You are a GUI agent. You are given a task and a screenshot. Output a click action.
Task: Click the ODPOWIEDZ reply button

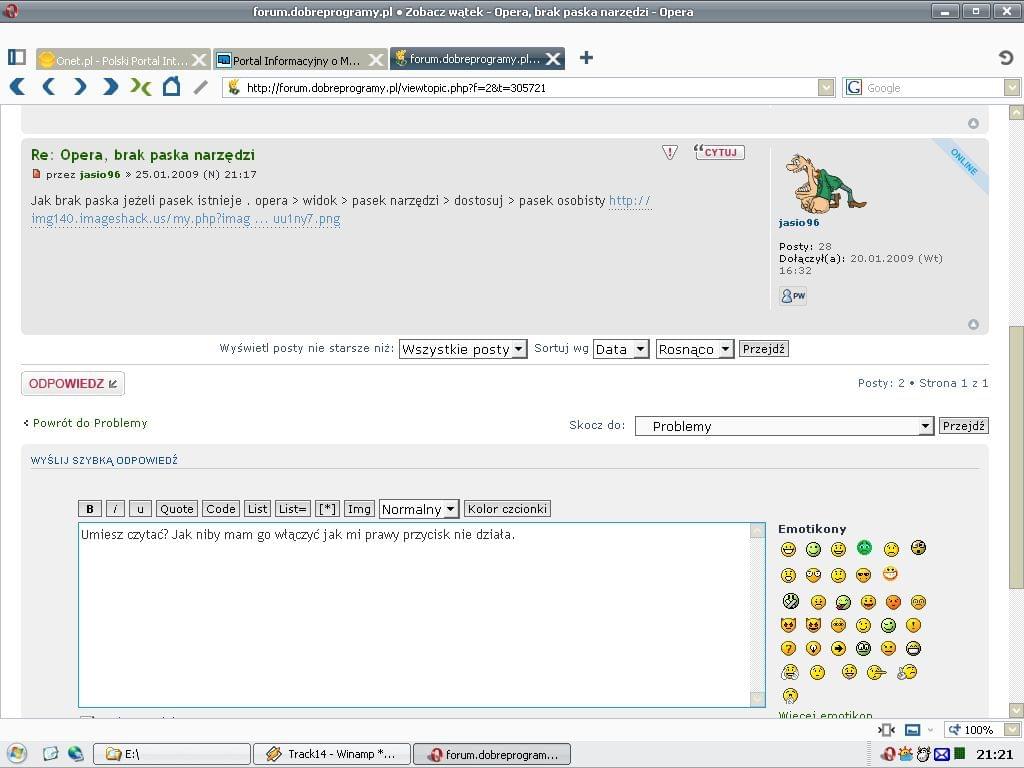point(72,383)
